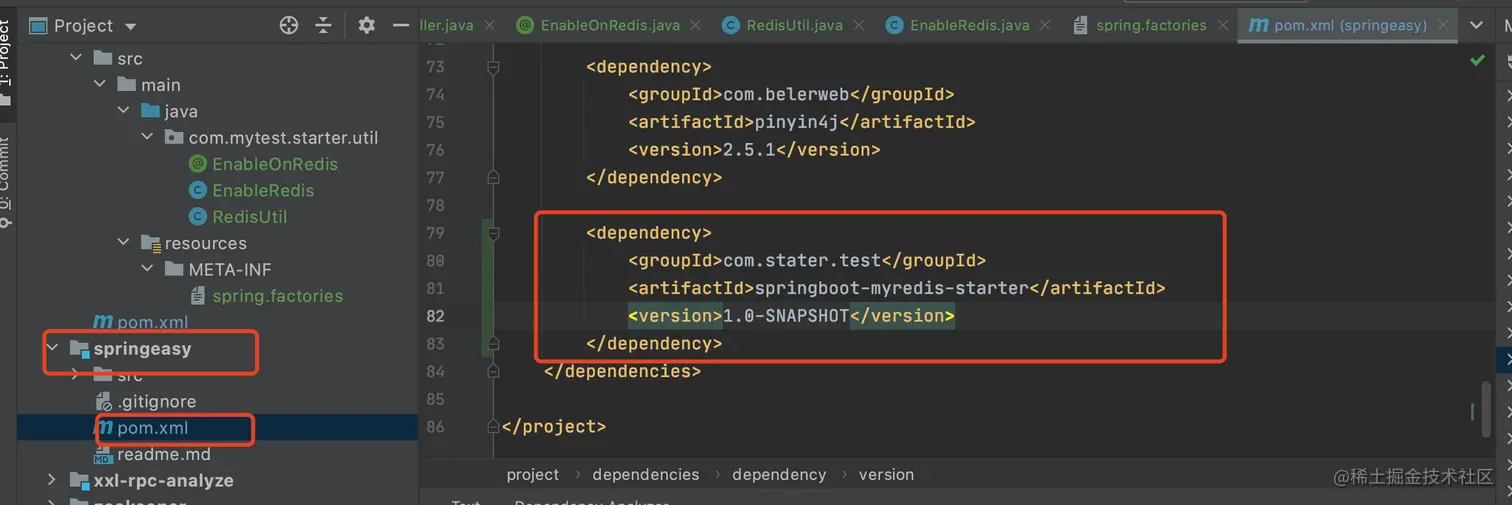The height and width of the screenshot is (505, 1512).
Task: Click the 'version' breadcrumb
Action: (x=886, y=474)
